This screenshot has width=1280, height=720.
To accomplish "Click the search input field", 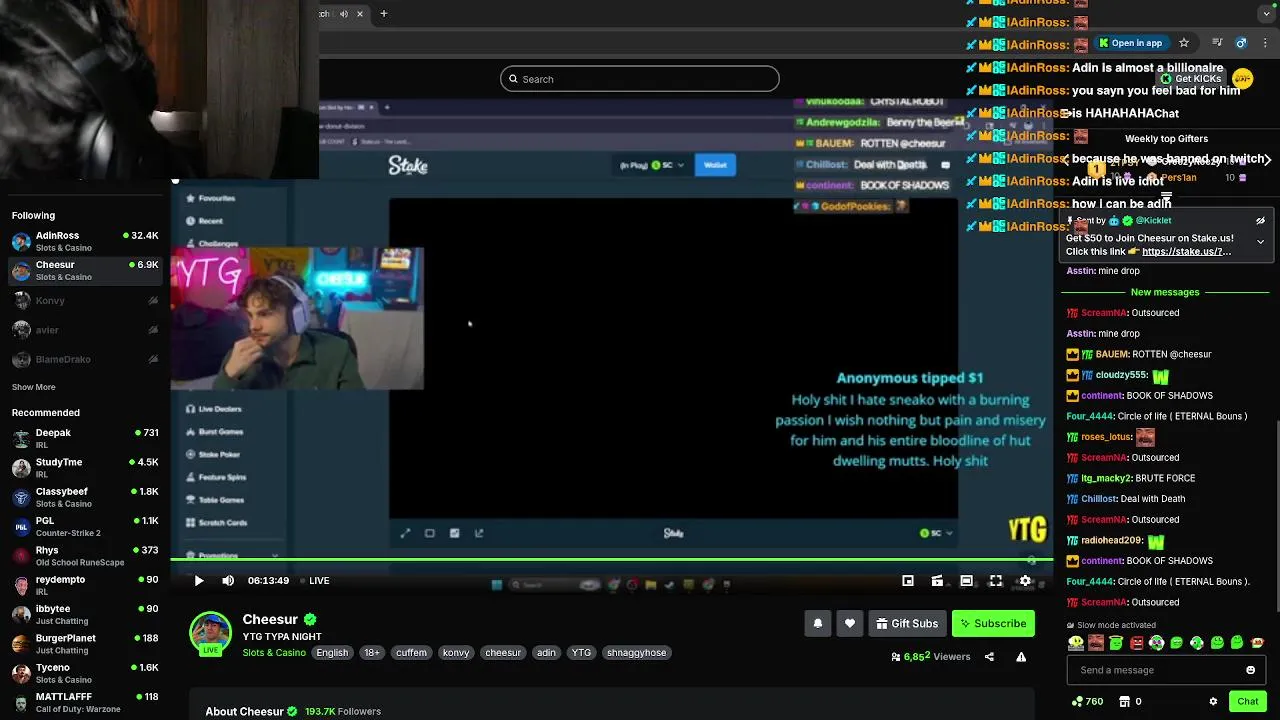I will (x=640, y=79).
